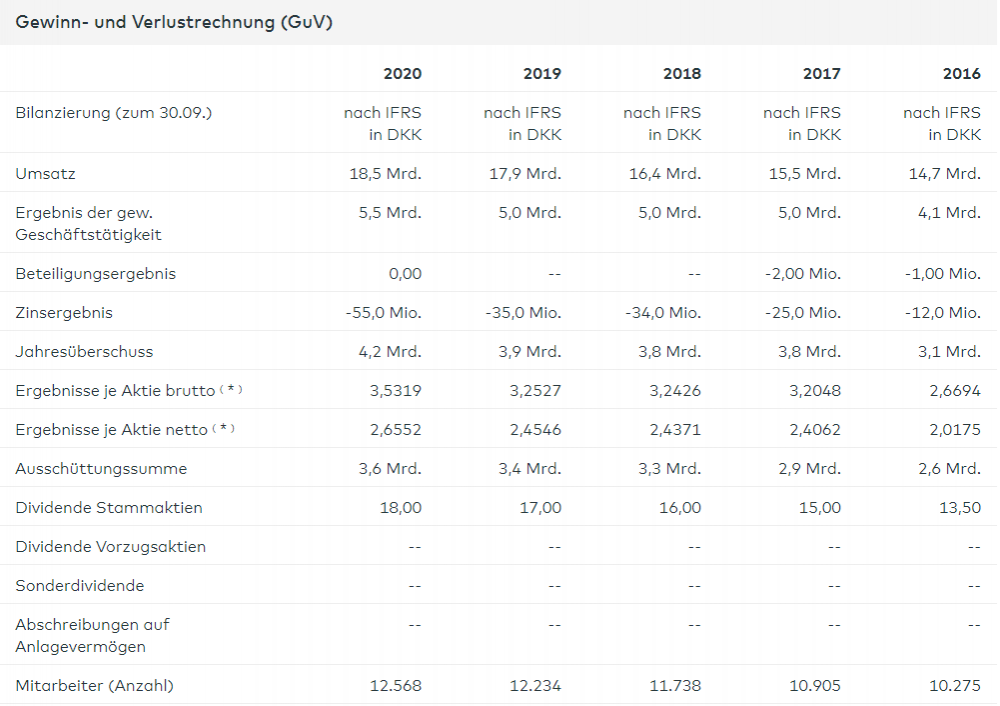Click the 2019 Ausschüttungssumme value 3,4 Mrd.
Image resolution: width=1000 pixels, height=706 pixels.
tap(529, 468)
